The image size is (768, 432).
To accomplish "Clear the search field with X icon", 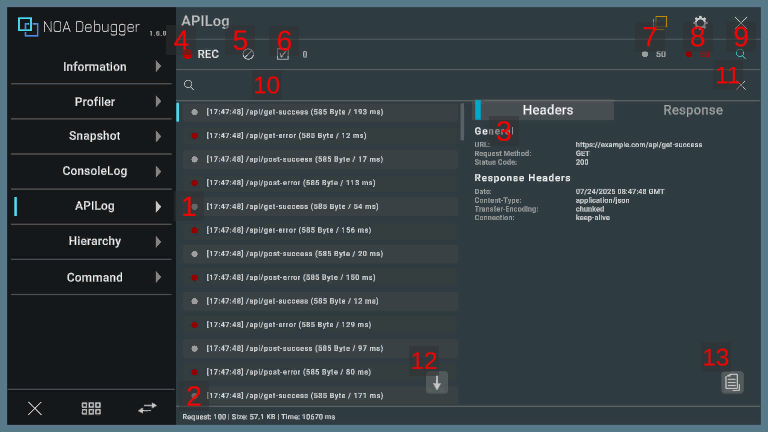I will point(741,86).
